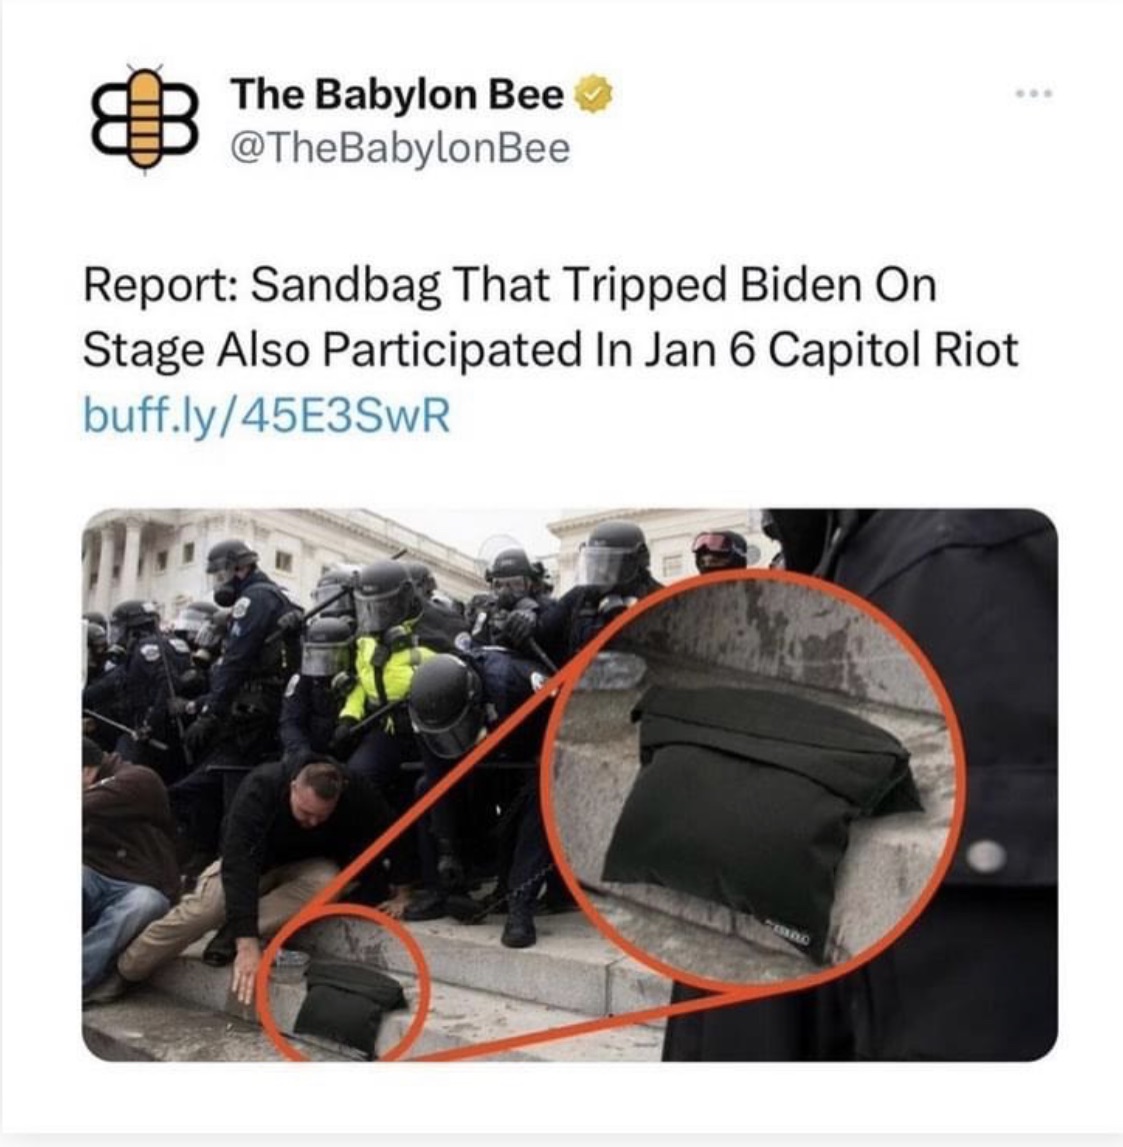Open the tweet's attached riot photo
Screen dimensions: 1123x1147
point(569,784)
